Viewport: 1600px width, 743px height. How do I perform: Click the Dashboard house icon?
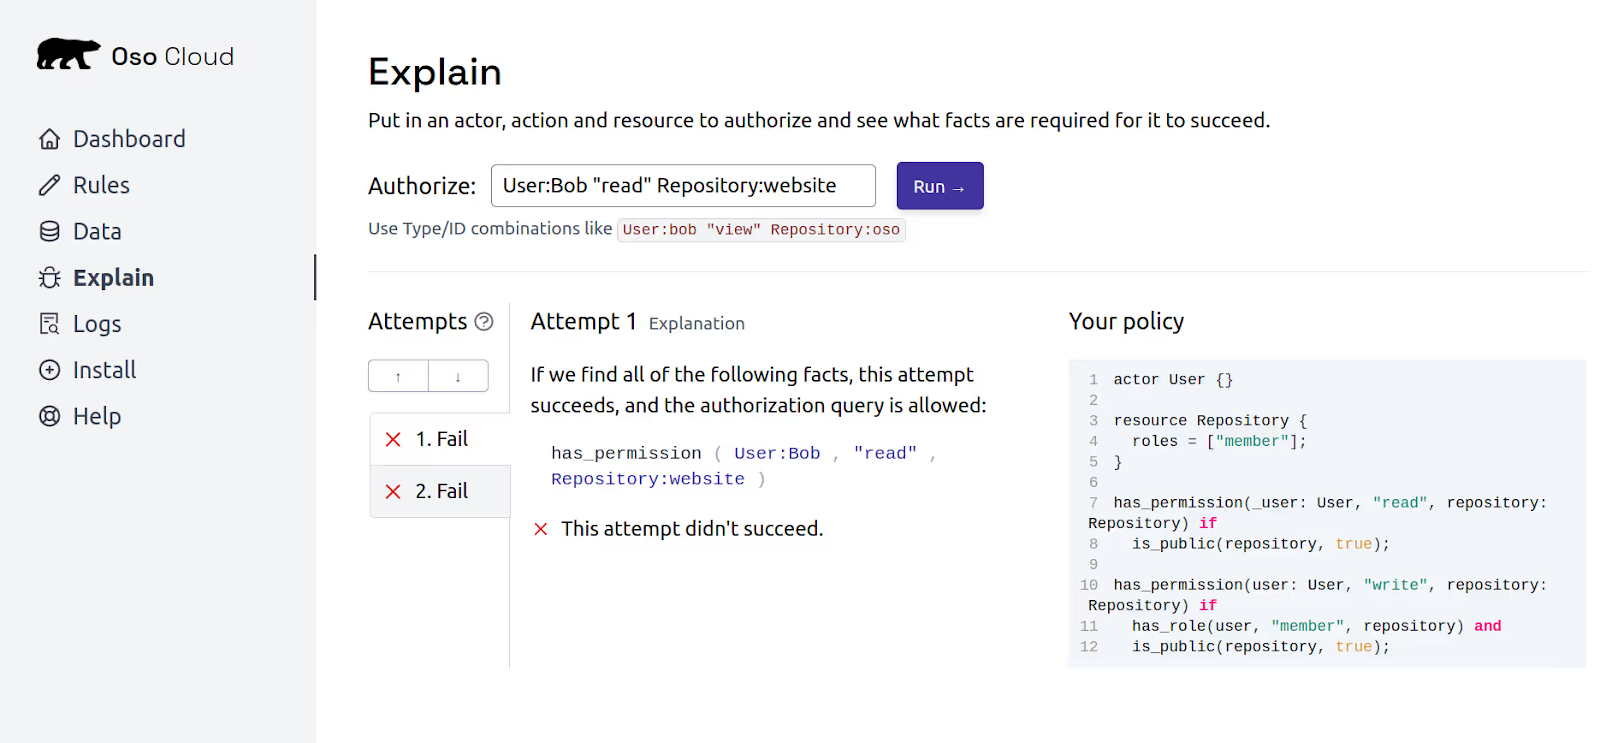pos(50,139)
